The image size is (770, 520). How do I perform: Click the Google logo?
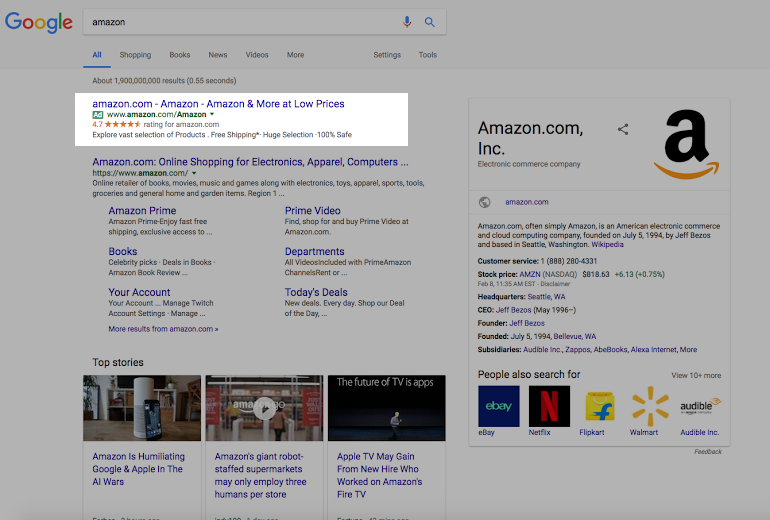(39, 21)
